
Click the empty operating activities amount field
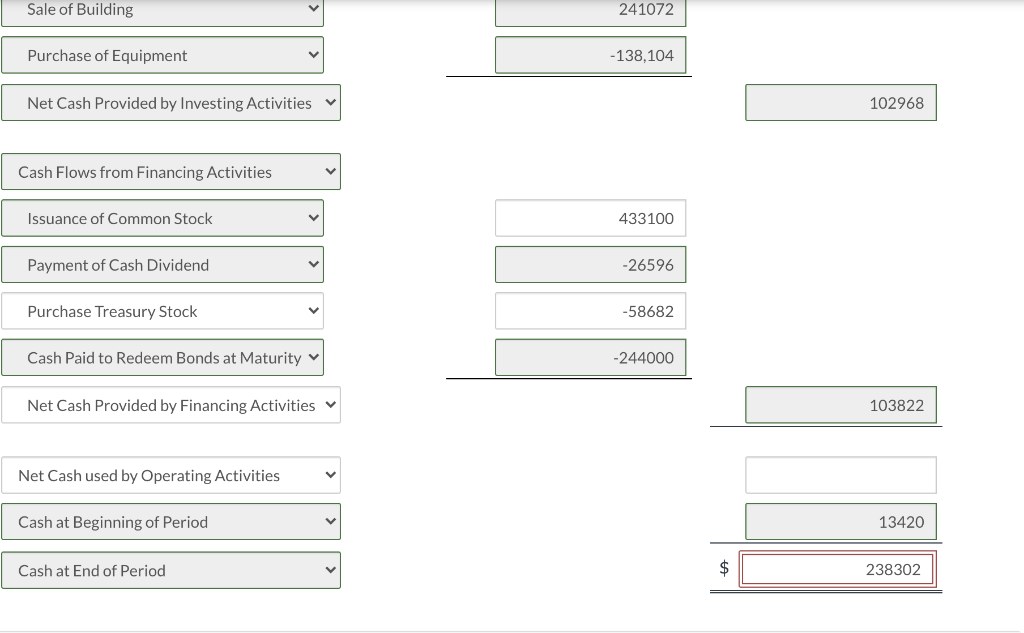point(840,475)
